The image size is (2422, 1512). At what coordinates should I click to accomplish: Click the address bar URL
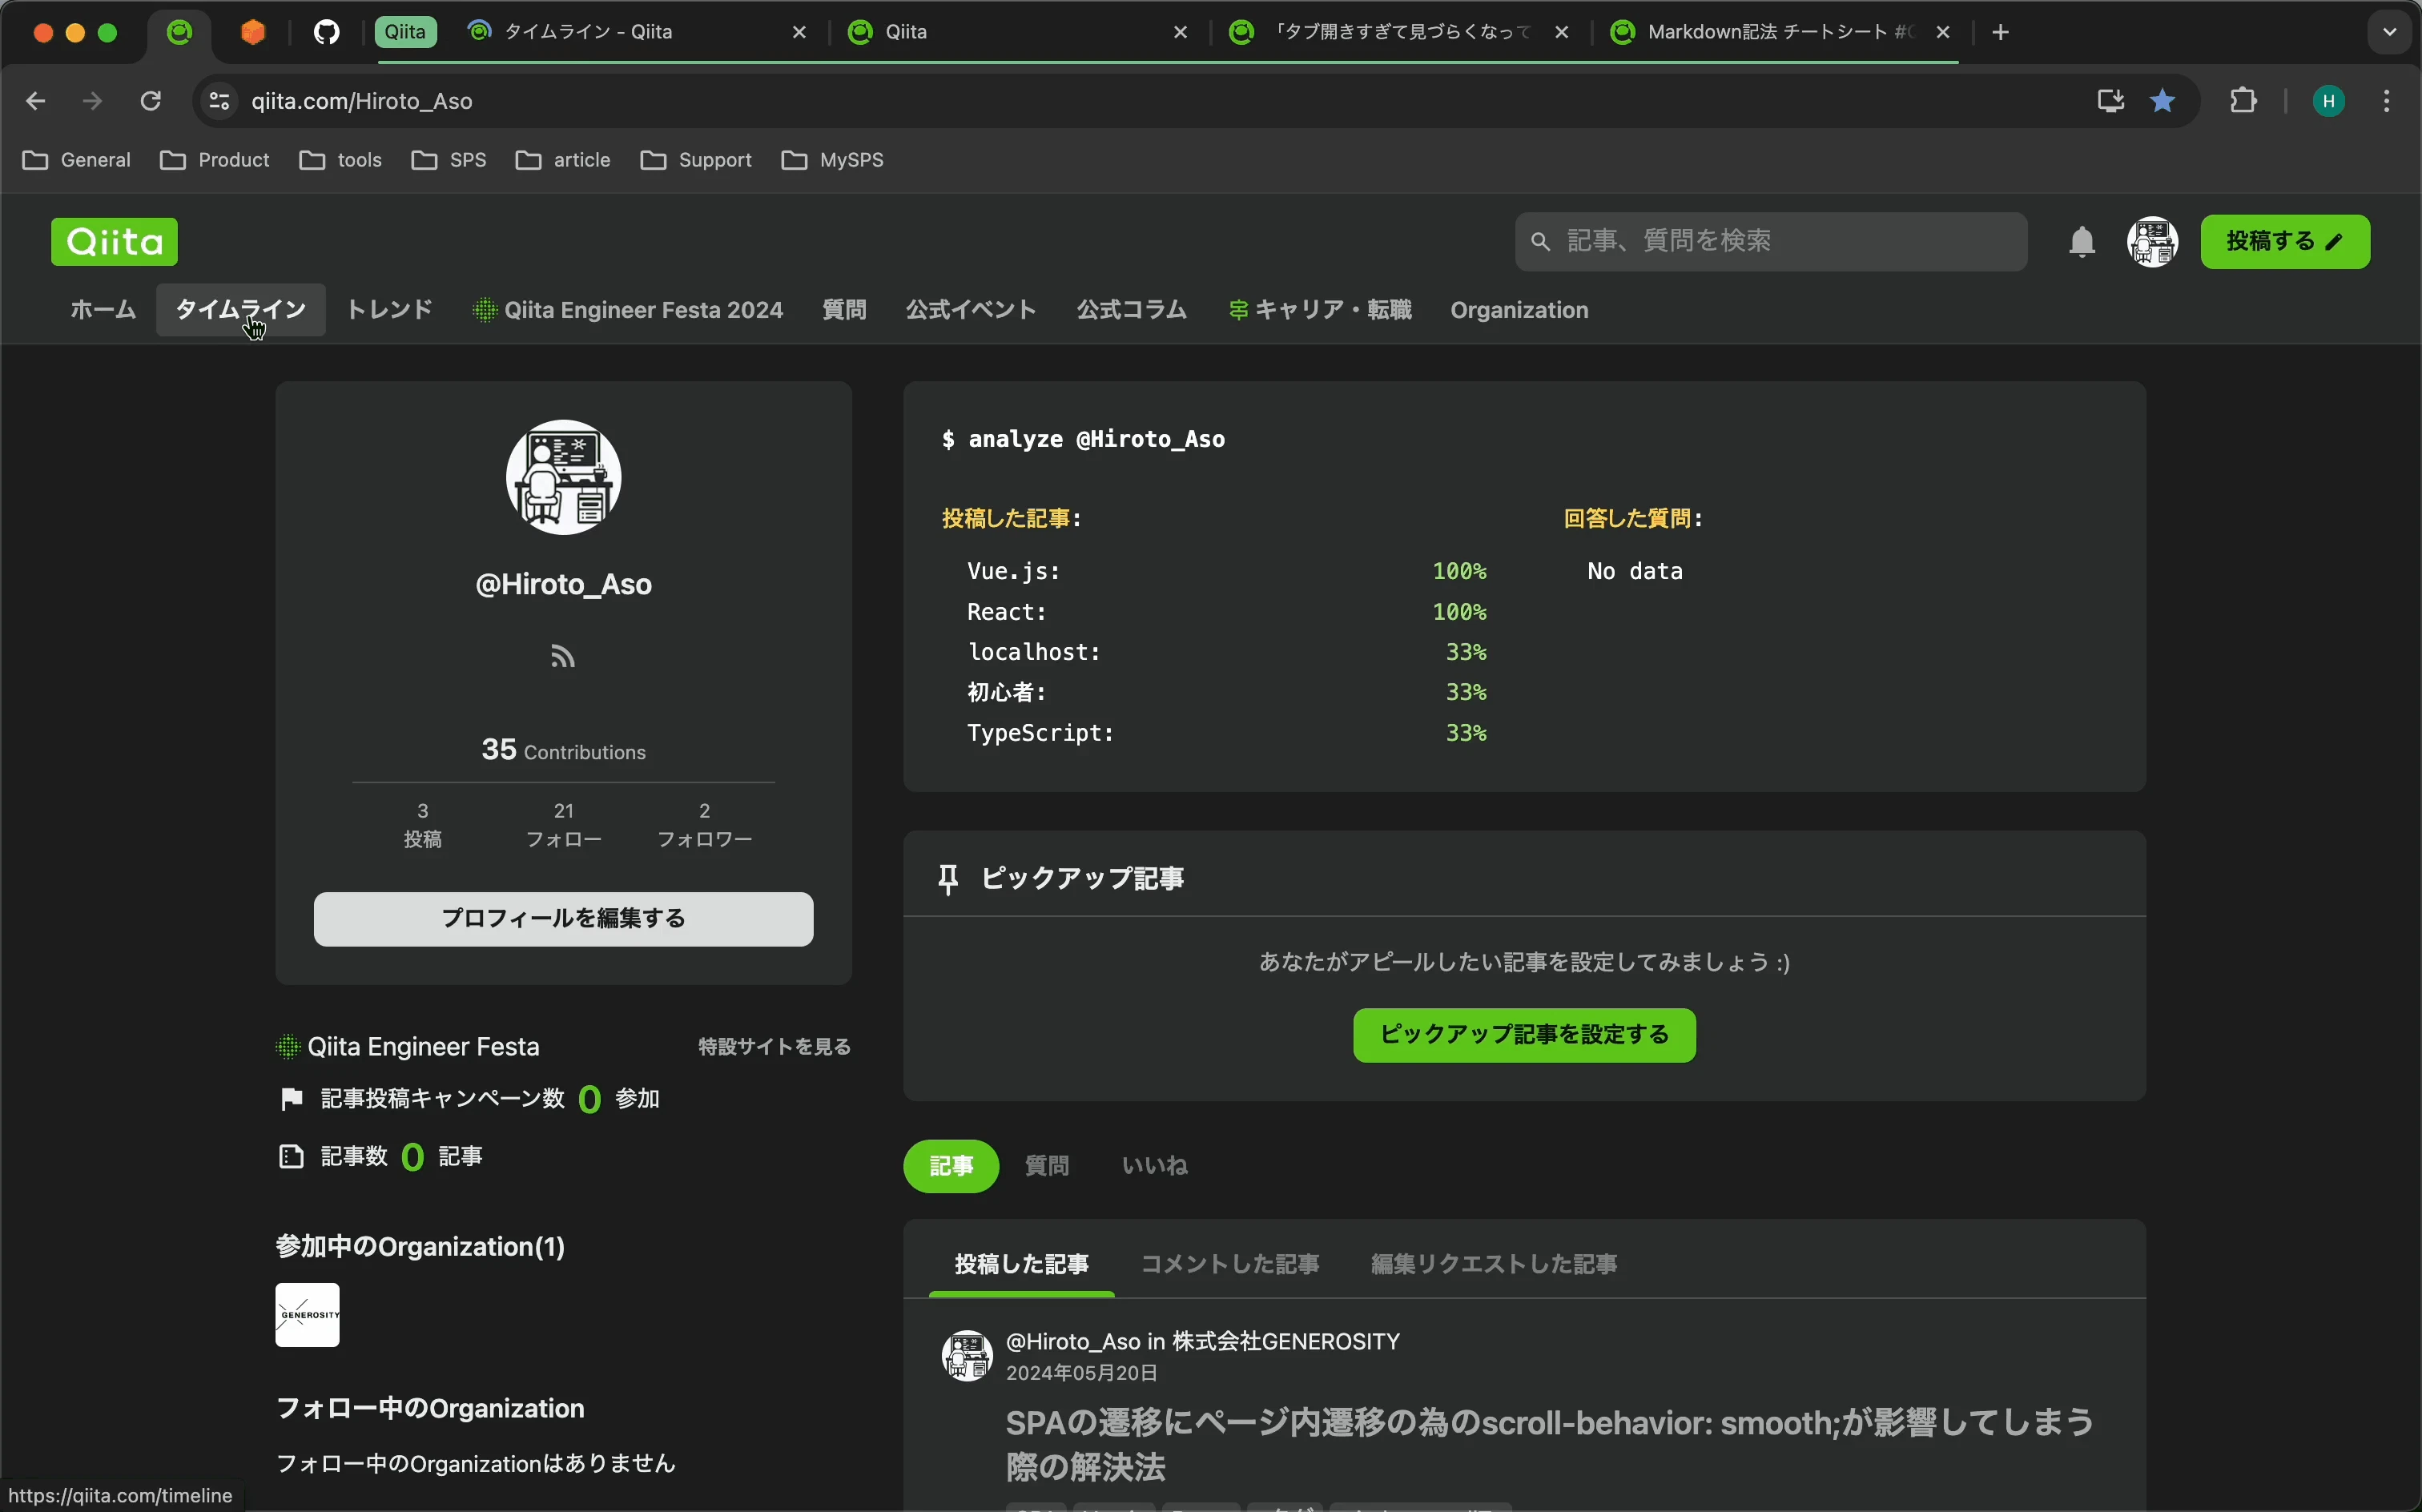coord(362,101)
